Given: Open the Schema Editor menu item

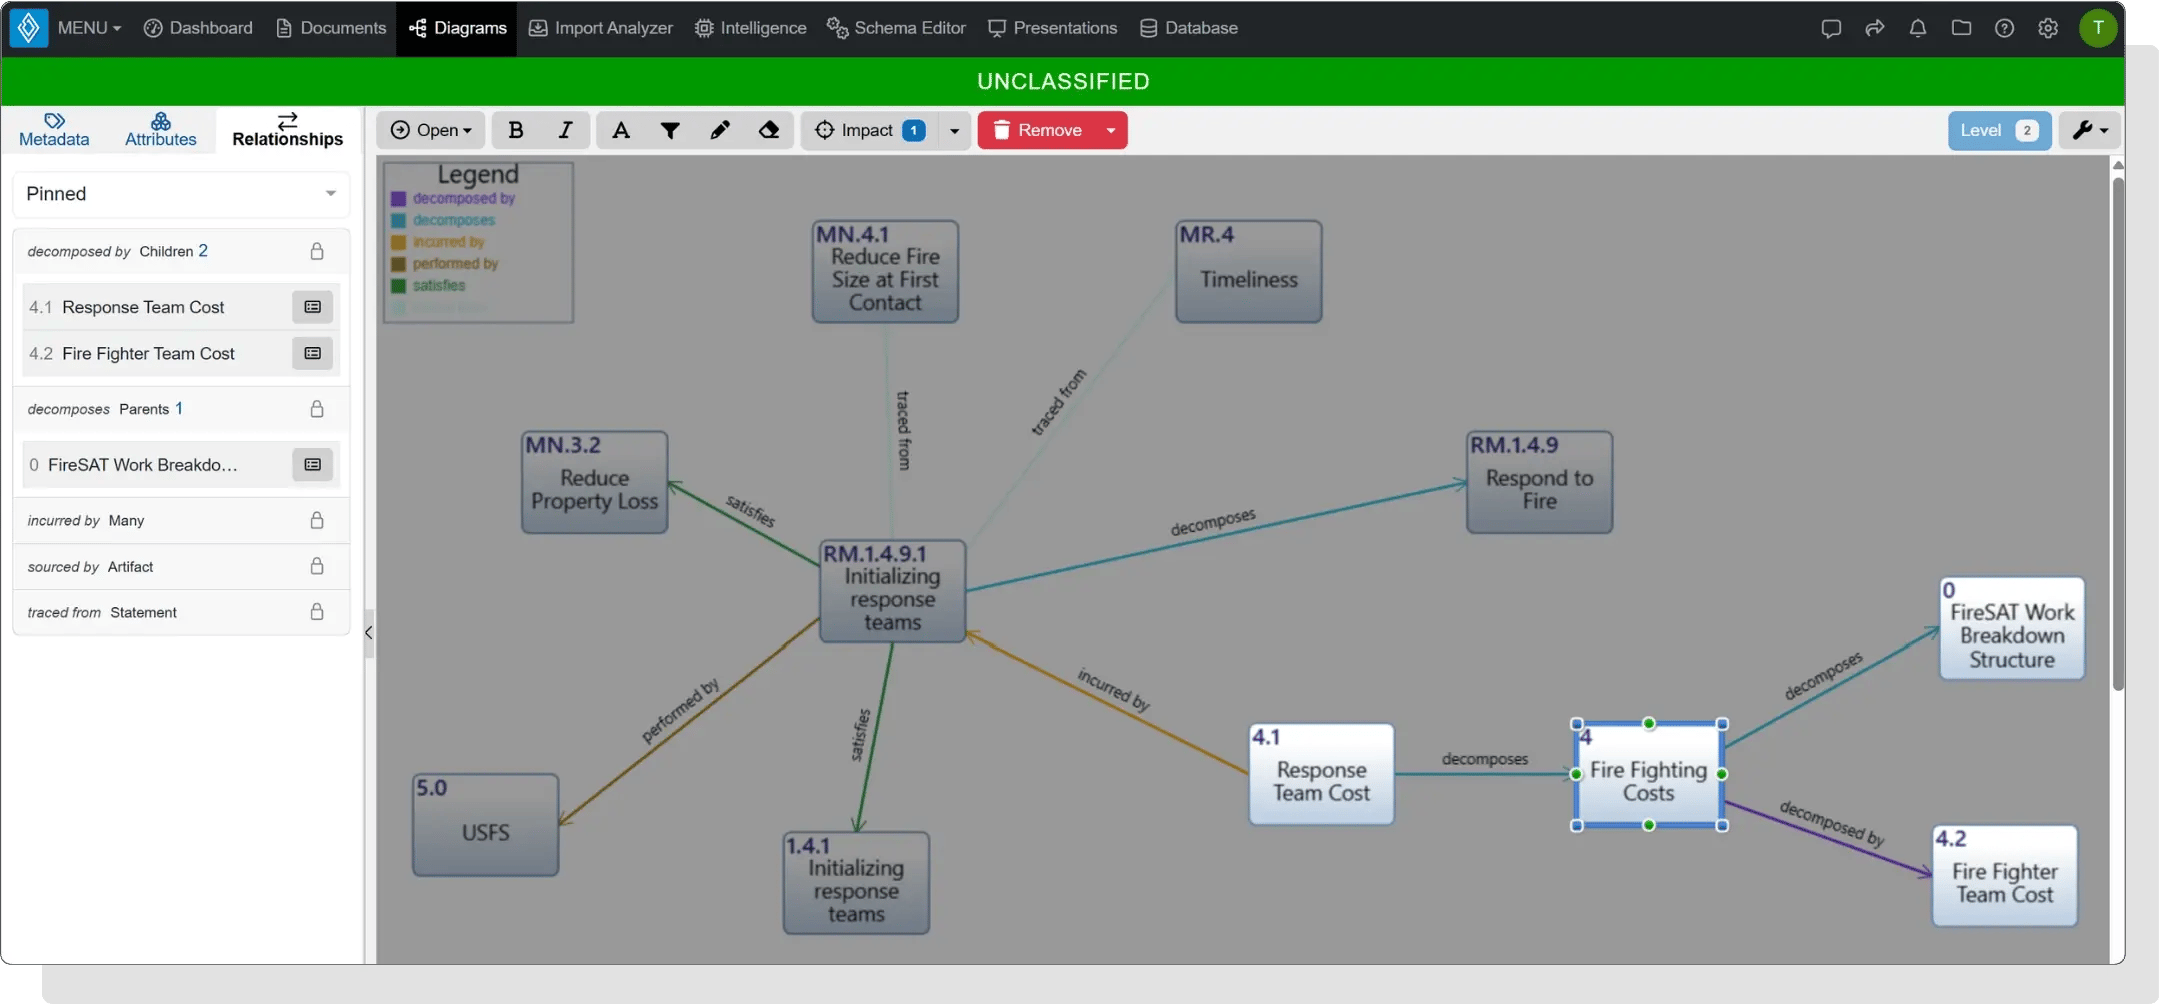Looking at the screenshot, I should pyautogui.click(x=896, y=28).
